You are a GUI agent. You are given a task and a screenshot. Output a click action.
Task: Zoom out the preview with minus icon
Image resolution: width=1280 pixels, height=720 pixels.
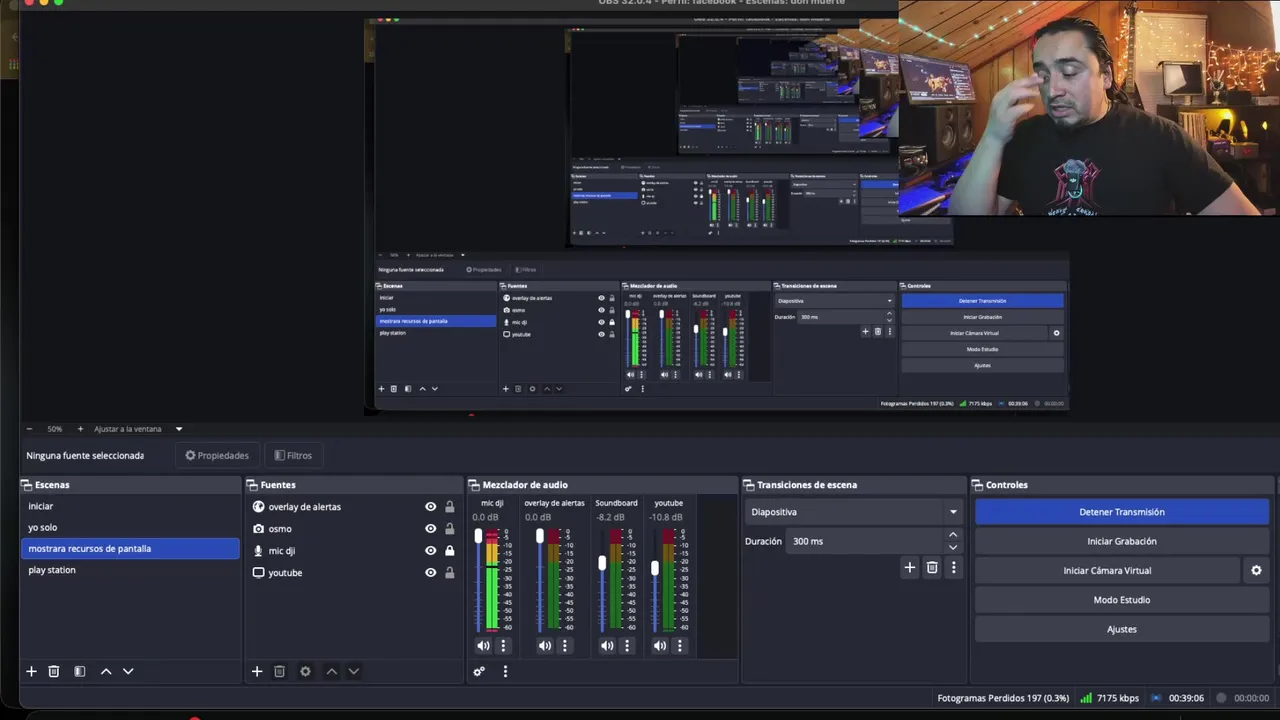(x=29, y=429)
